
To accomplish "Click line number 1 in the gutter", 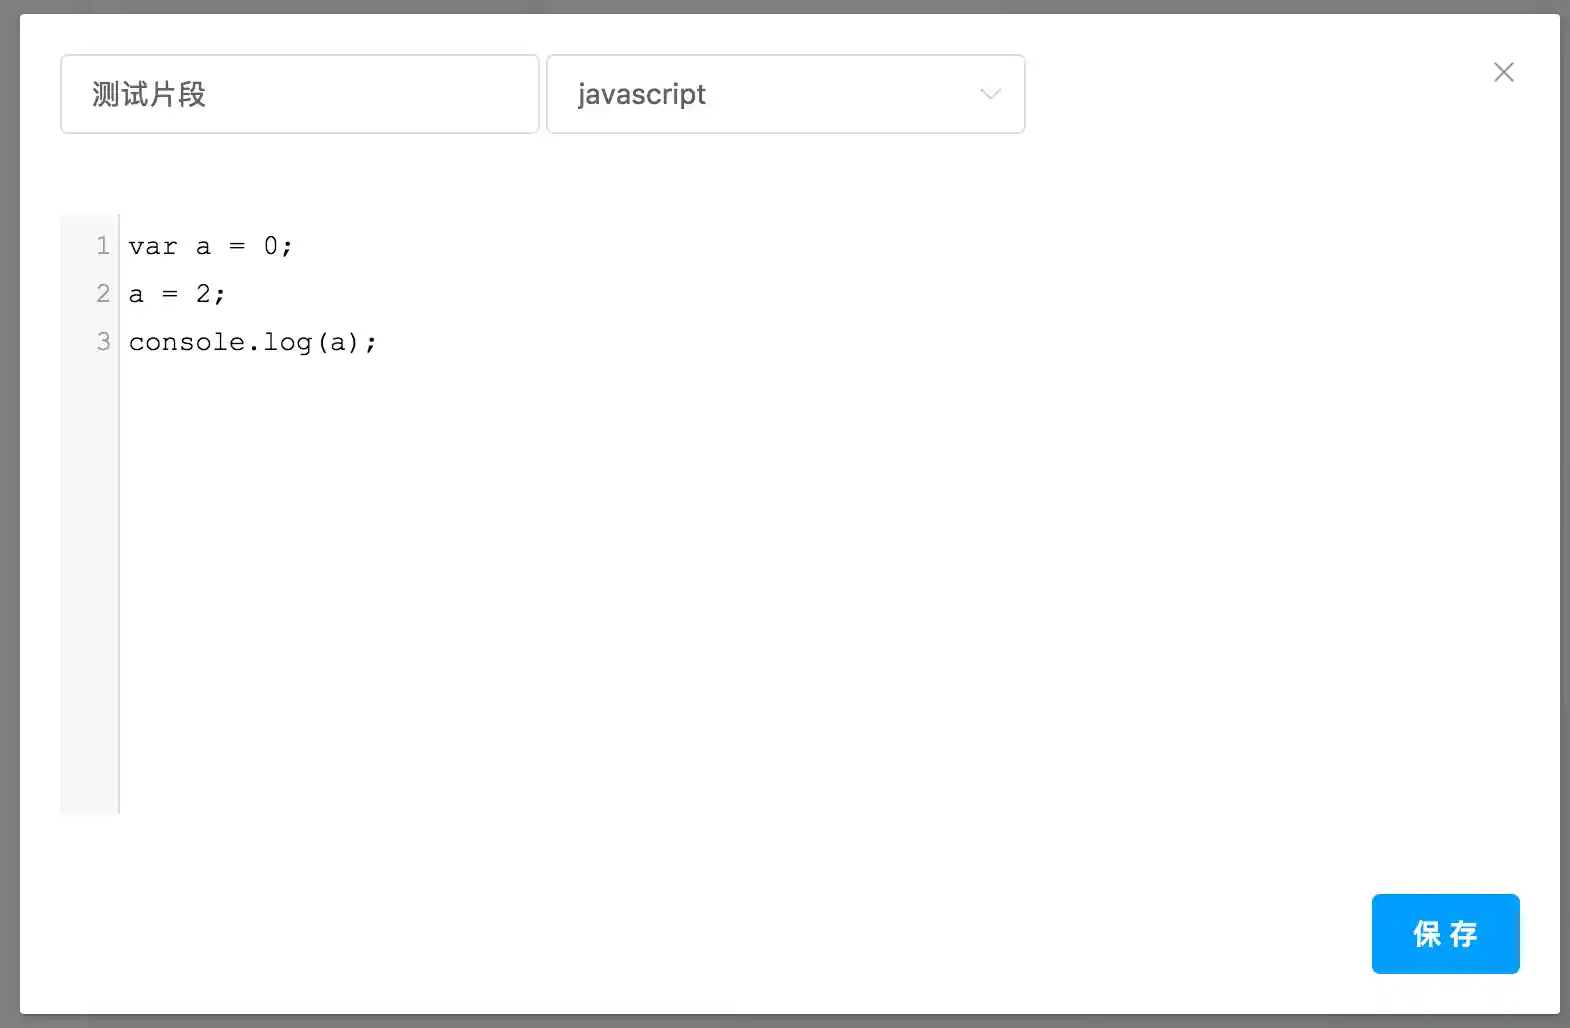I will [102, 246].
